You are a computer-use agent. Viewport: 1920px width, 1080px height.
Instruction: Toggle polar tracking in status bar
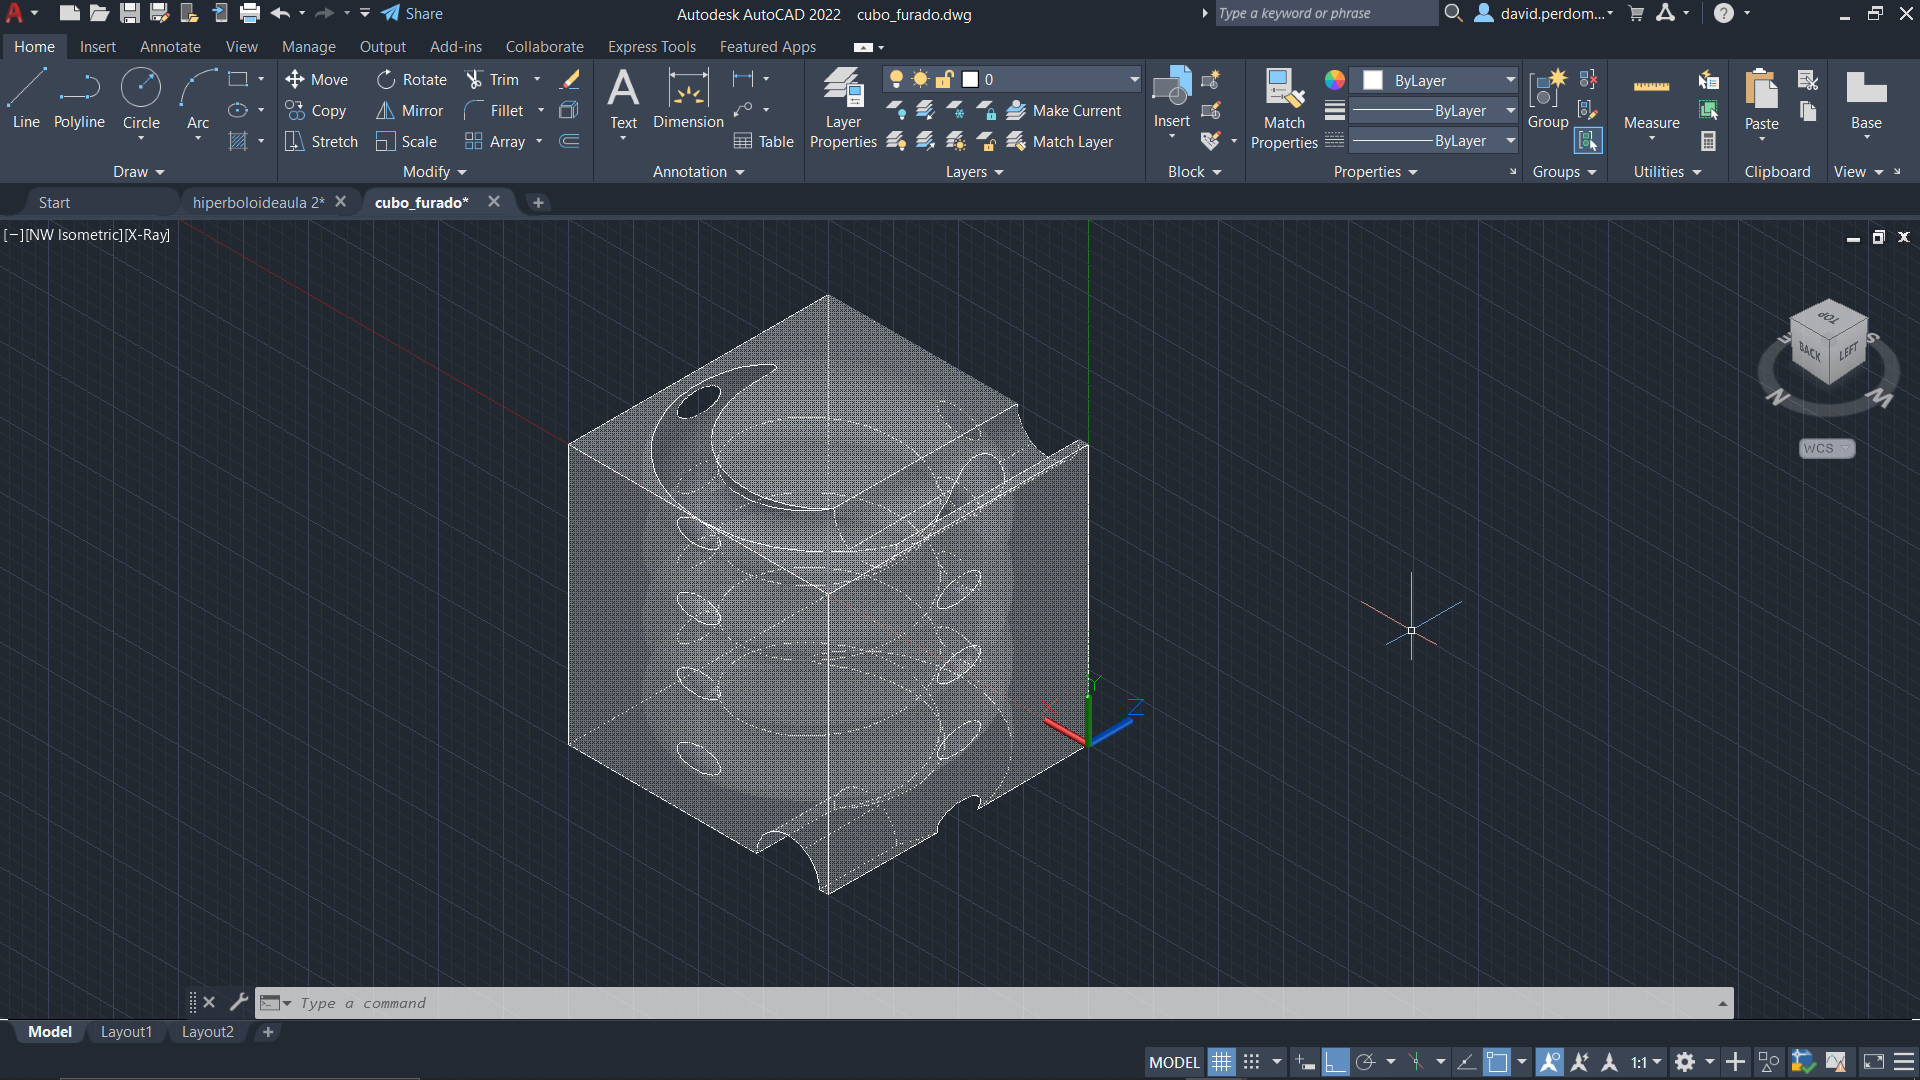(x=1366, y=1062)
